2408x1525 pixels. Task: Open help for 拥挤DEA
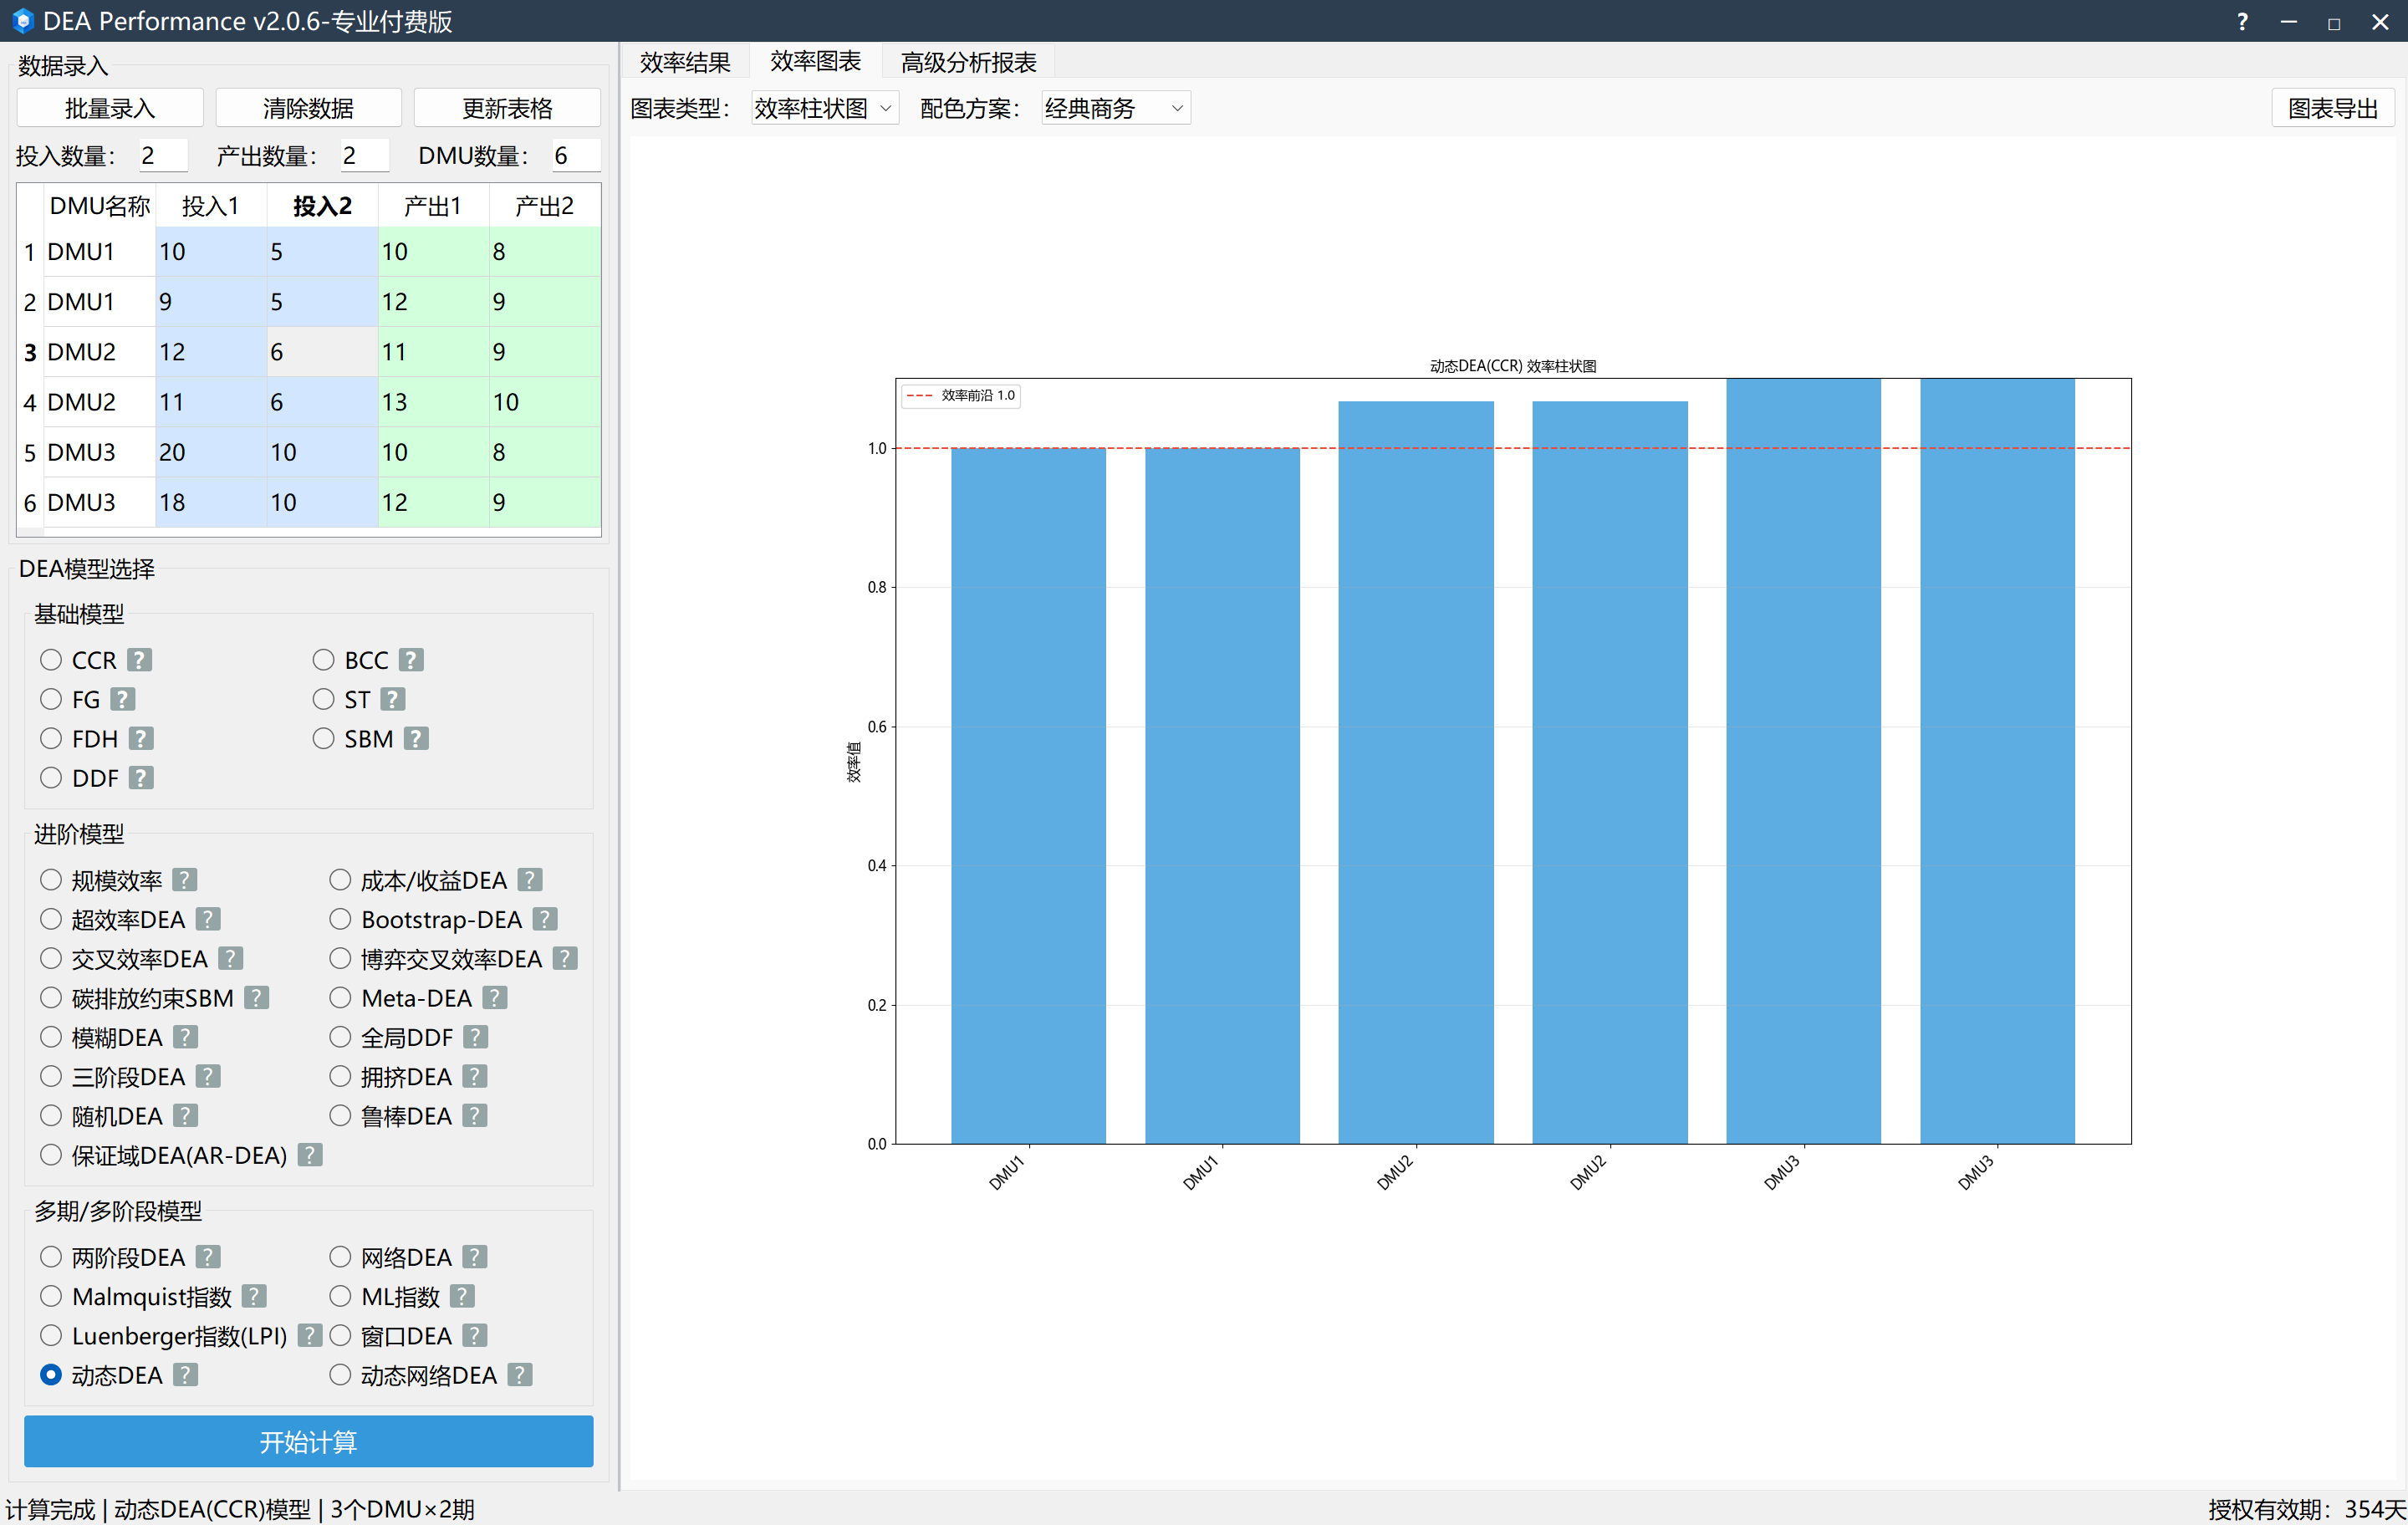point(475,1076)
